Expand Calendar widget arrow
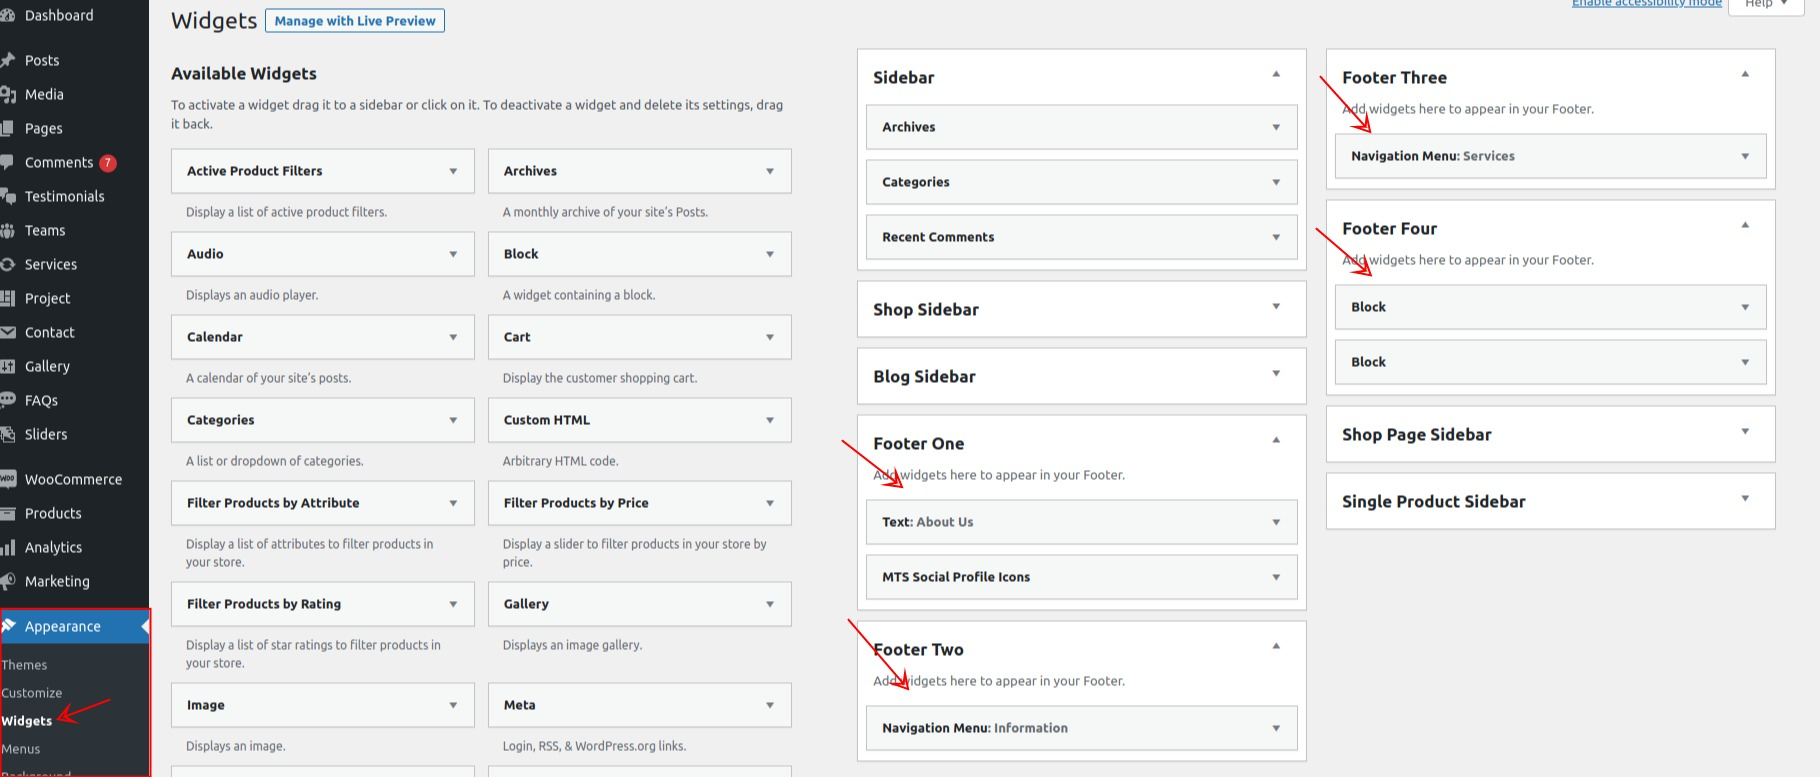The width and height of the screenshot is (1820, 777). click(x=453, y=337)
